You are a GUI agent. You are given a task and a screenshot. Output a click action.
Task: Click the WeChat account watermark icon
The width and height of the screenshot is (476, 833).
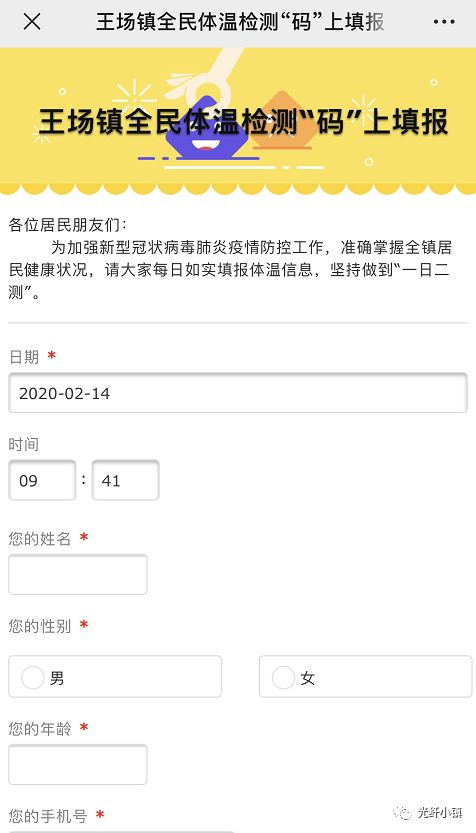click(x=402, y=812)
